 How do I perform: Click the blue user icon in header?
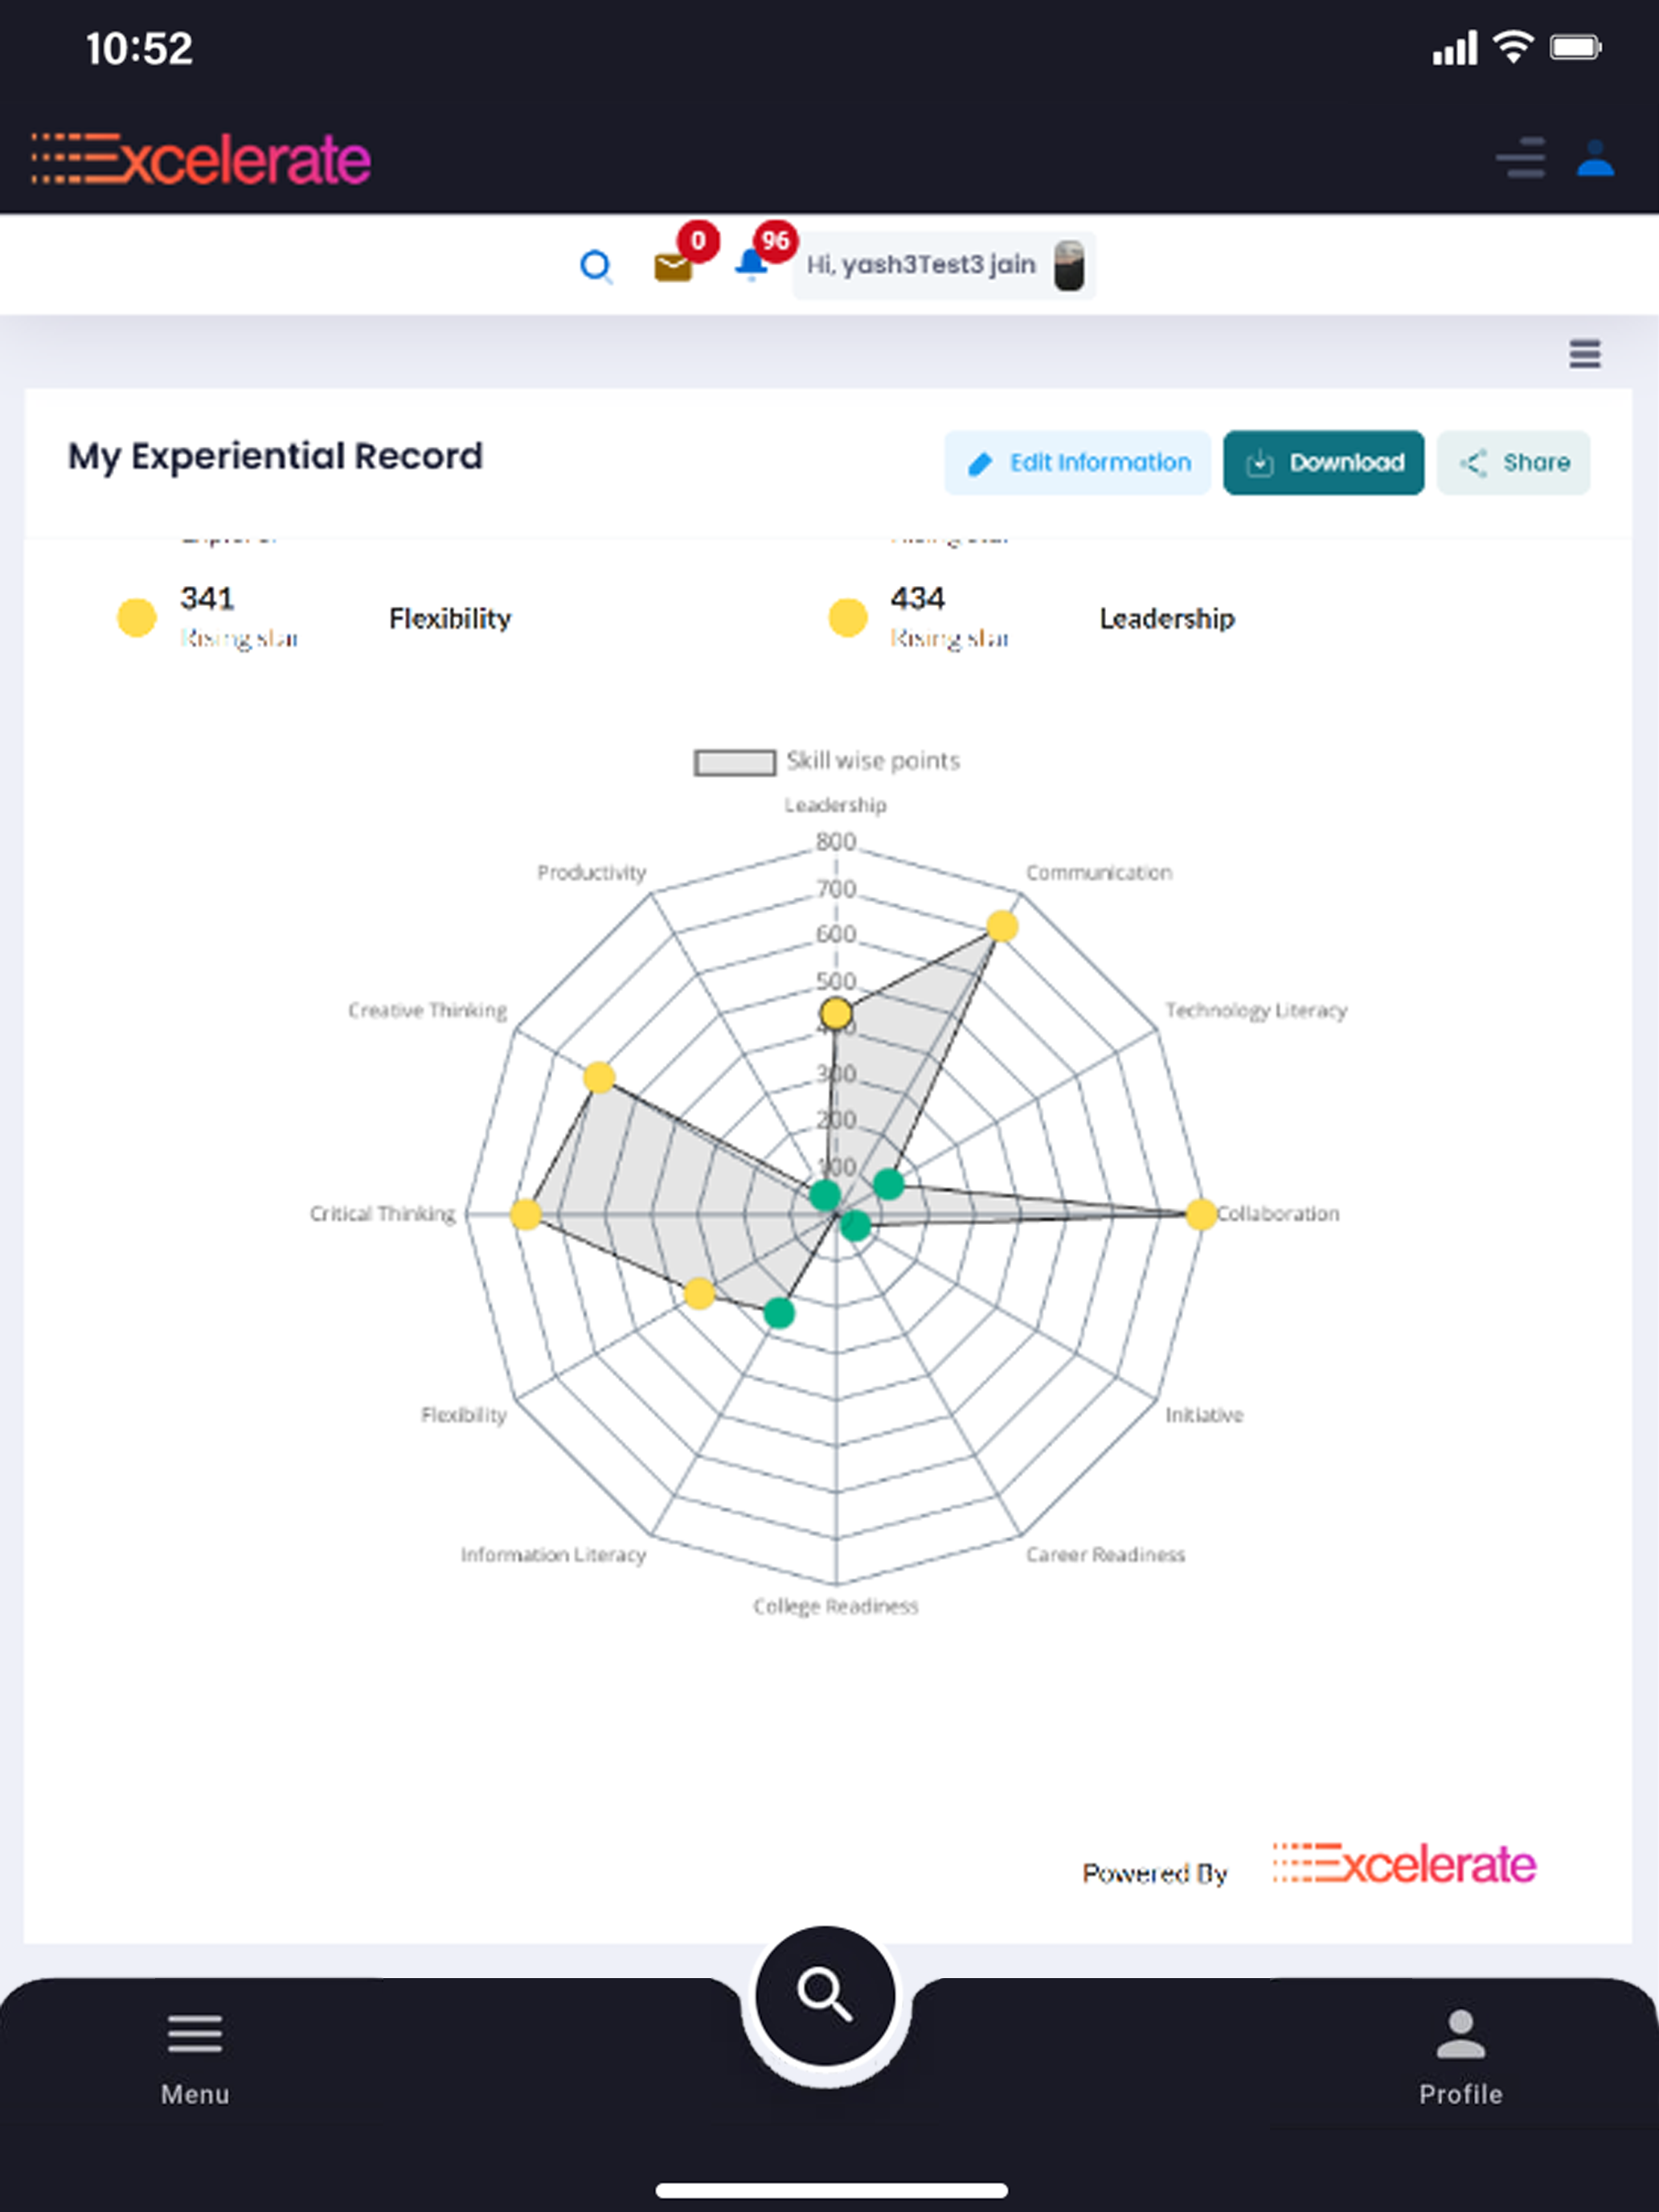(1595, 158)
